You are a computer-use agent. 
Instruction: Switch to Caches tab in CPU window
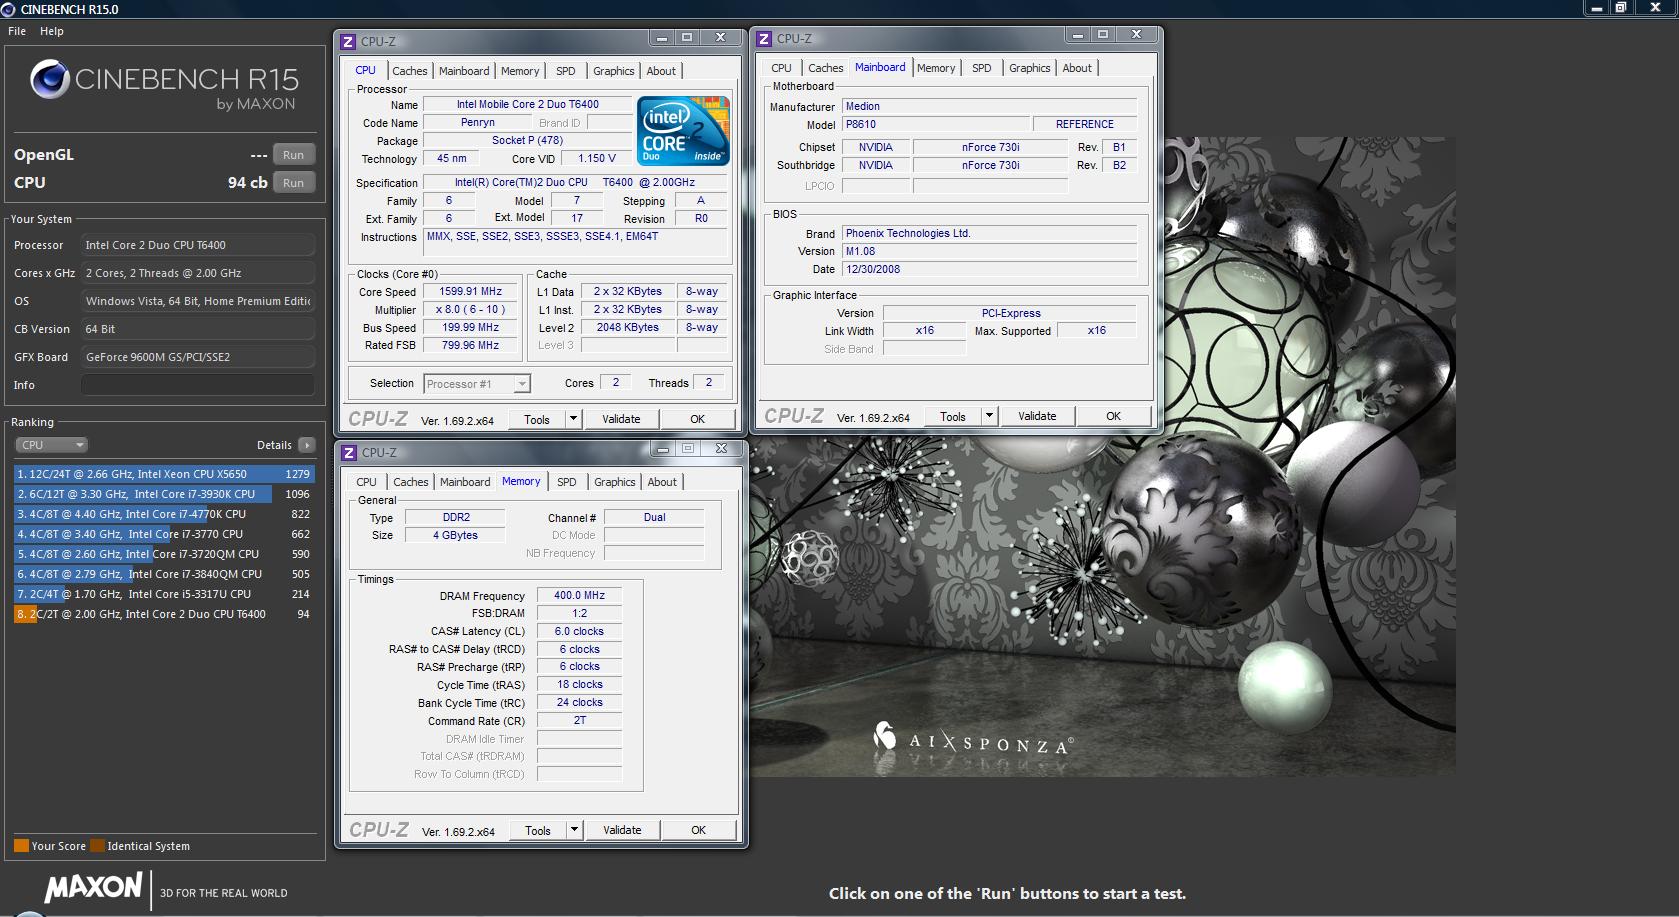(410, 71)
